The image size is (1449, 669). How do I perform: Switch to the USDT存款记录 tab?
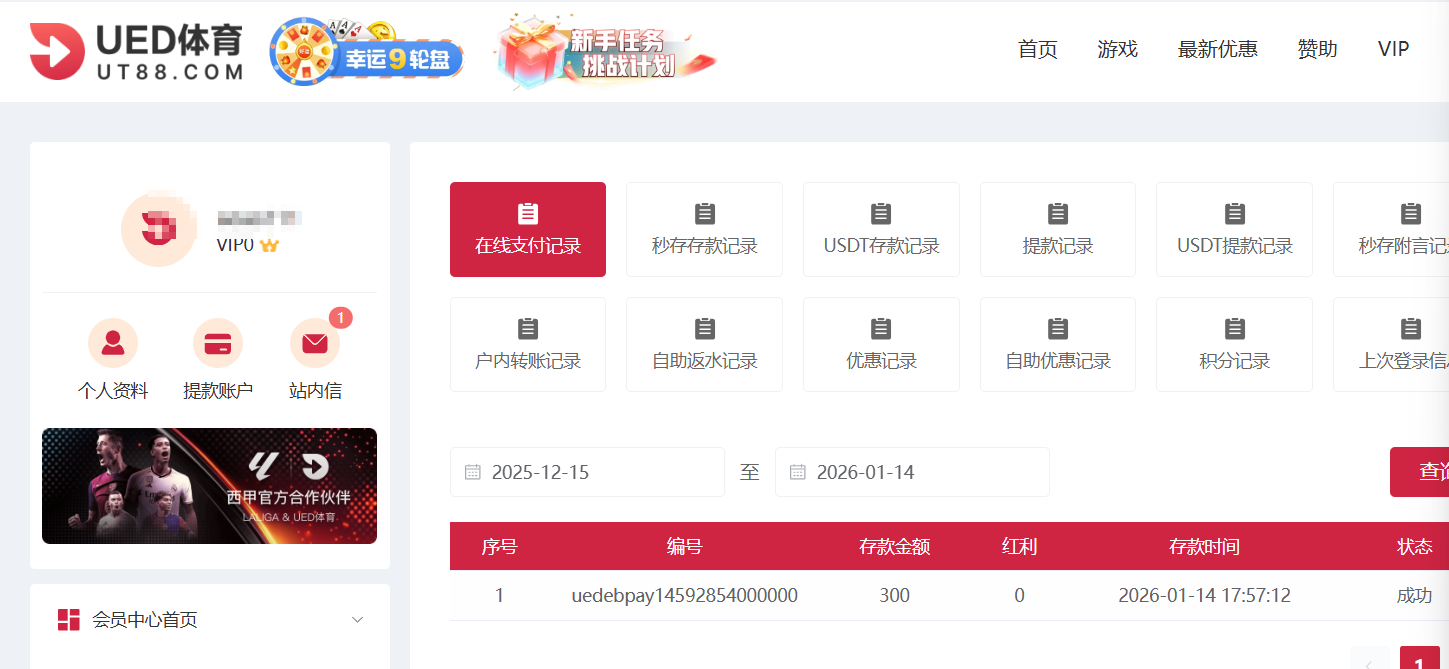click(x=881, y=229)
